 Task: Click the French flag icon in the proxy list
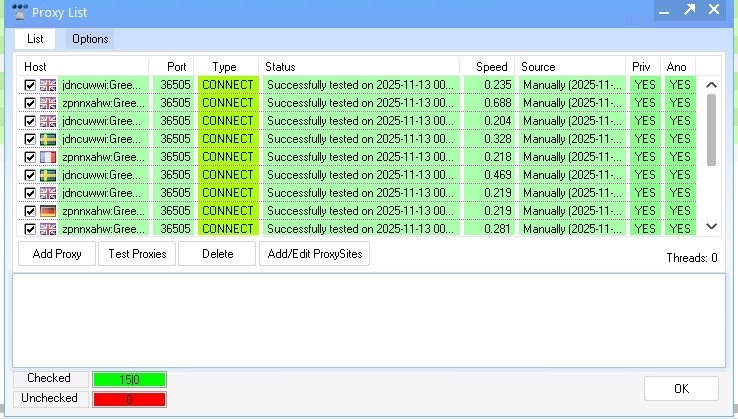coord(47,157)
